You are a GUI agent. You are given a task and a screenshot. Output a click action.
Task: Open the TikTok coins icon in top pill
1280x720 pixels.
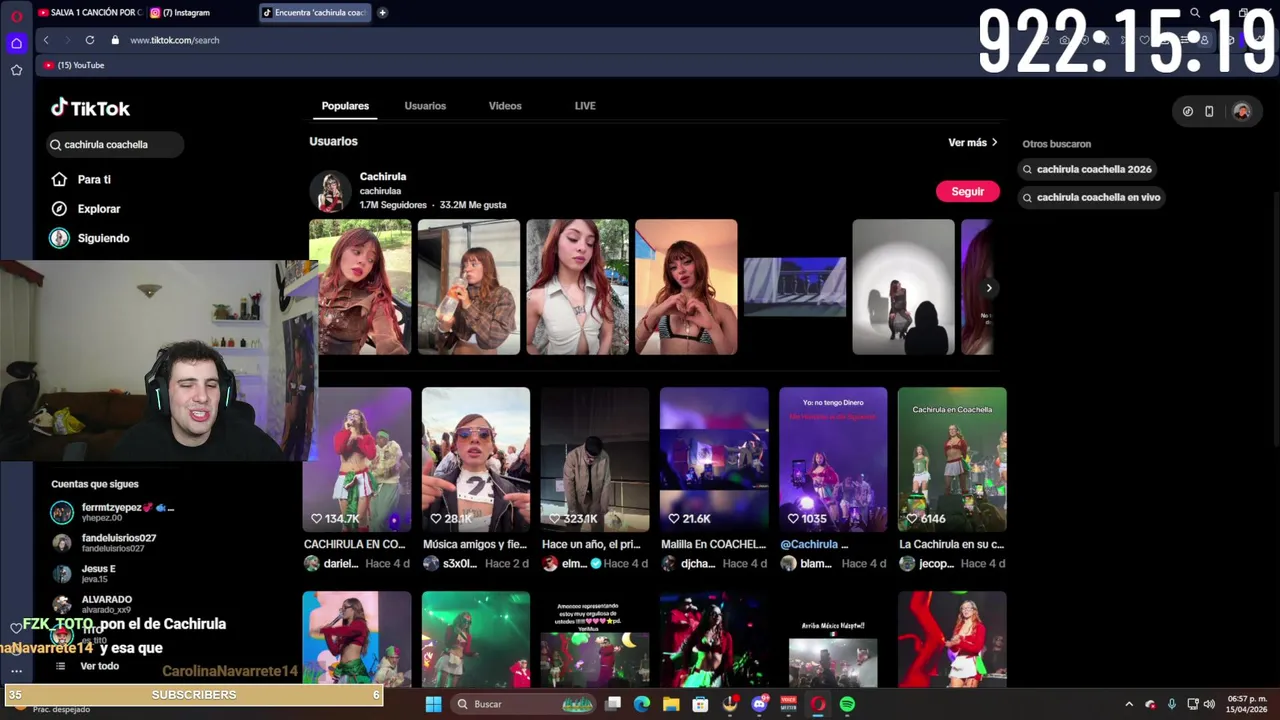click(x=1187, y=111)
